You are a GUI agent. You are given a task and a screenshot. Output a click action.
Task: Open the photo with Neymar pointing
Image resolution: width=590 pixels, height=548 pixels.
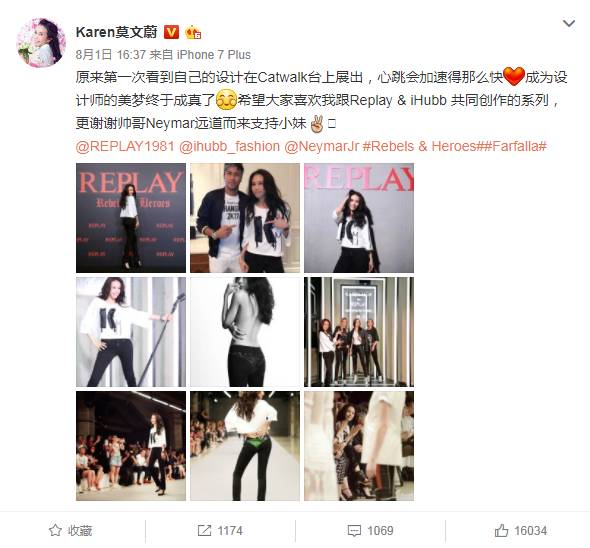[245, 218]
